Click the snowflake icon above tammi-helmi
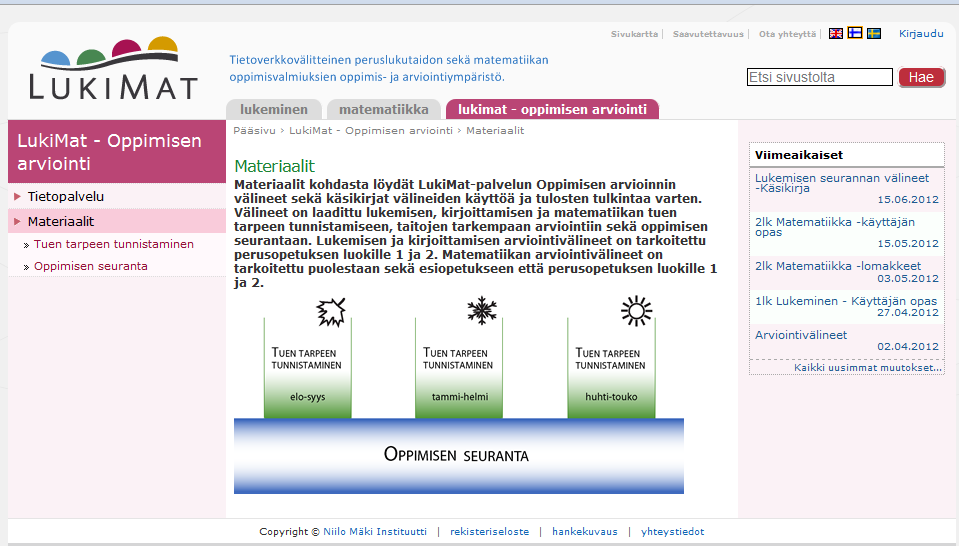The width and height of the screenshot is (959, 546). click(482, 310)
